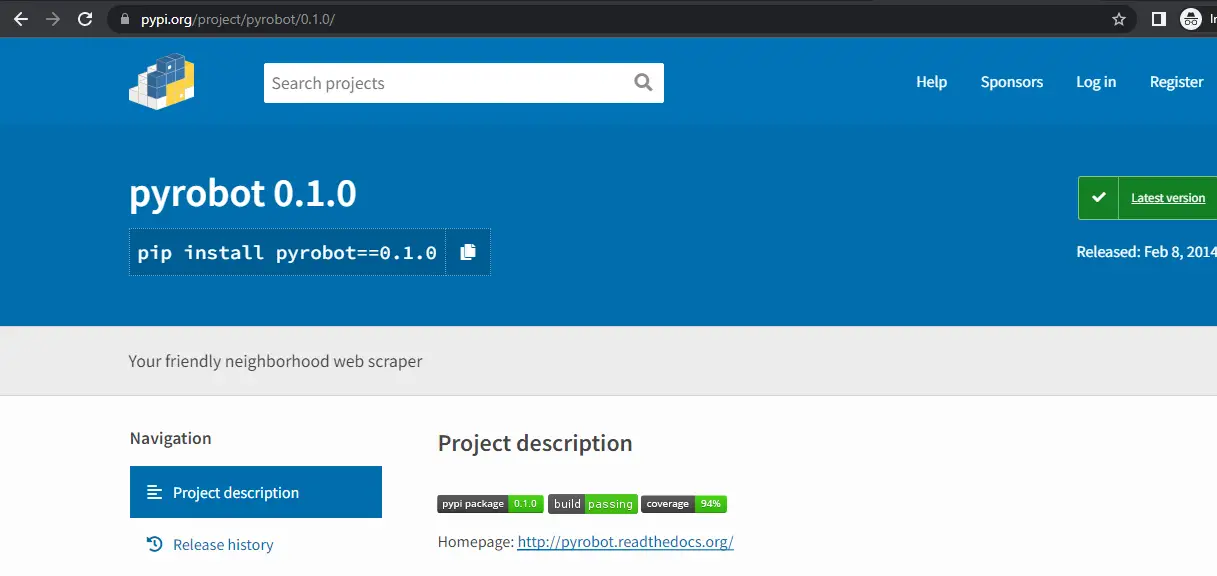1217x576 pixels.
Task: Click the site padlock icon
Action: click(124, 19)
